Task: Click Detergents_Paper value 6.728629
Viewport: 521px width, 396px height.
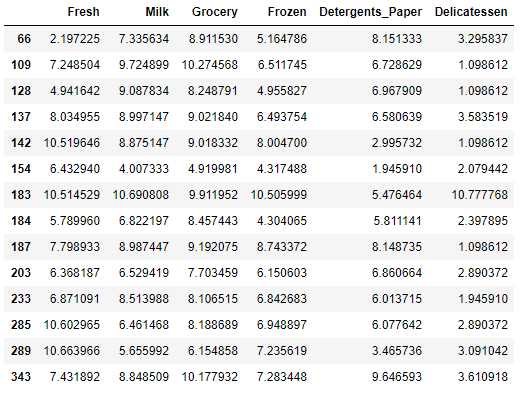Action: pos(397,65)
